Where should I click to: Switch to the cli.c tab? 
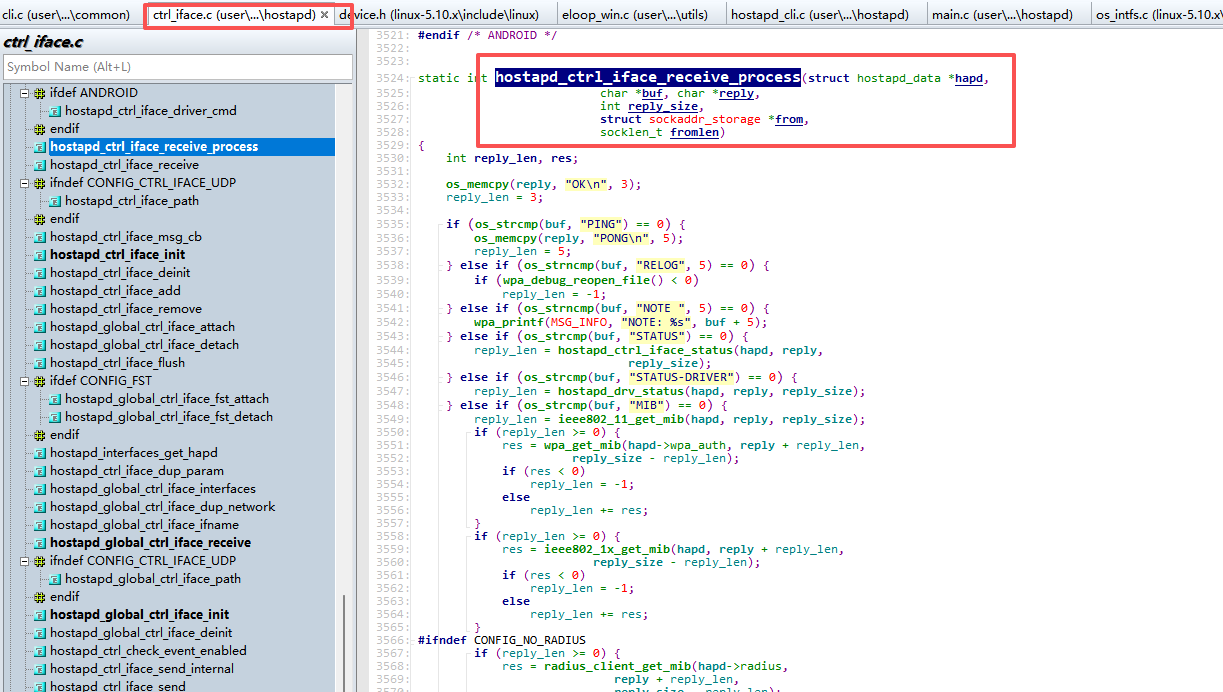(68, 15)
